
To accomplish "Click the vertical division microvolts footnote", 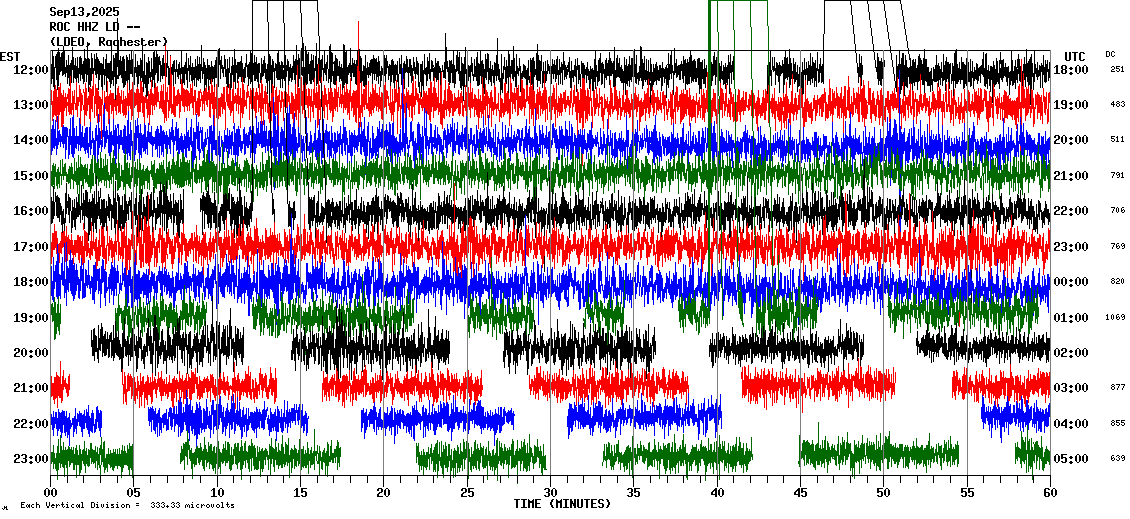I will click(x=127, y=506).
